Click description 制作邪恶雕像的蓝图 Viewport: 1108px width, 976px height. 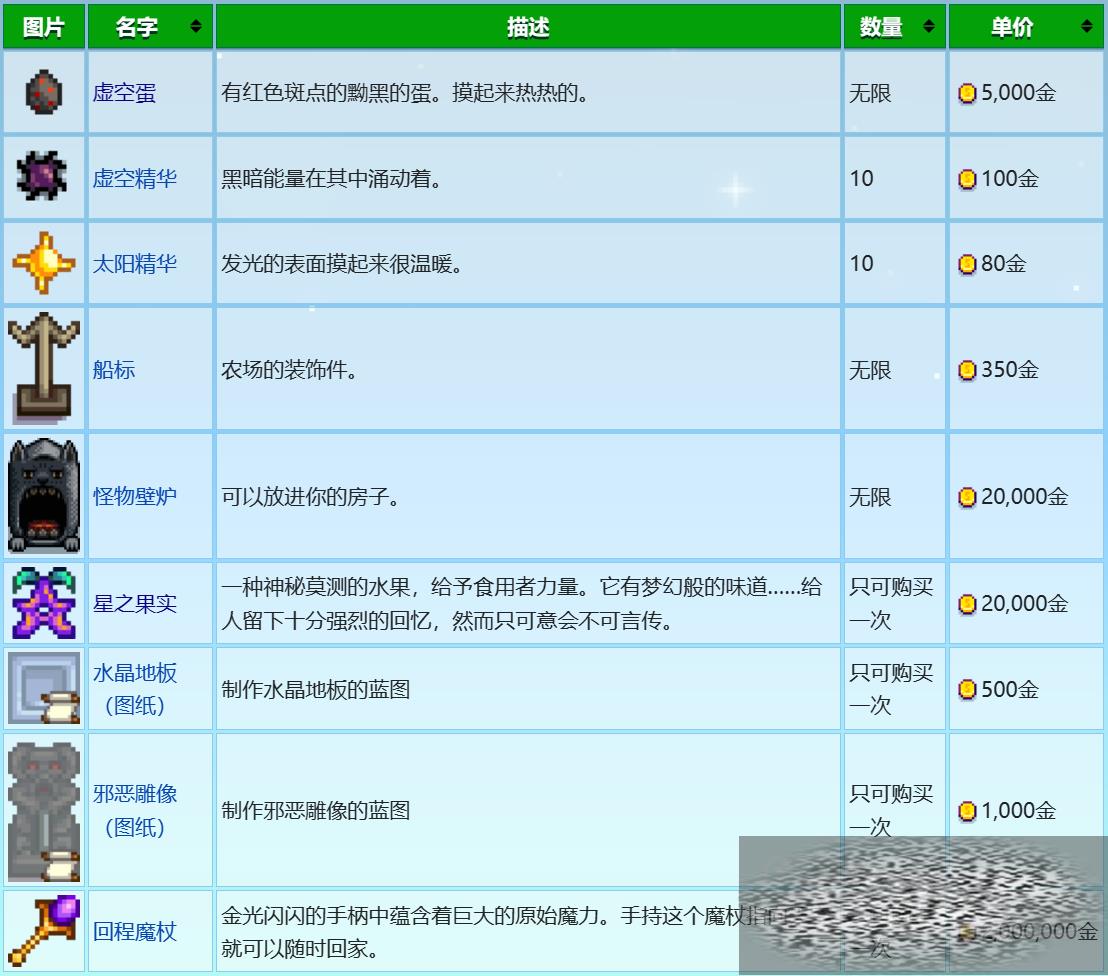316,811
